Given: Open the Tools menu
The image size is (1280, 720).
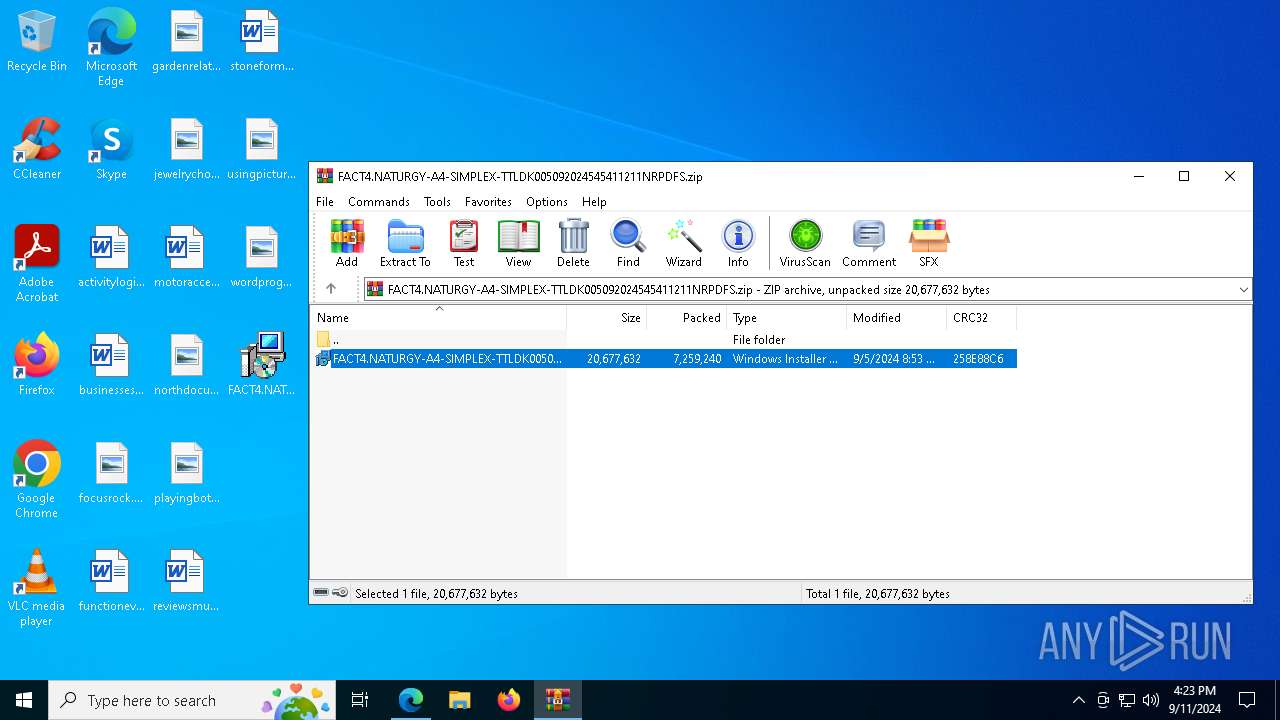Looking at the screenshot, I should tap(437, 202).
